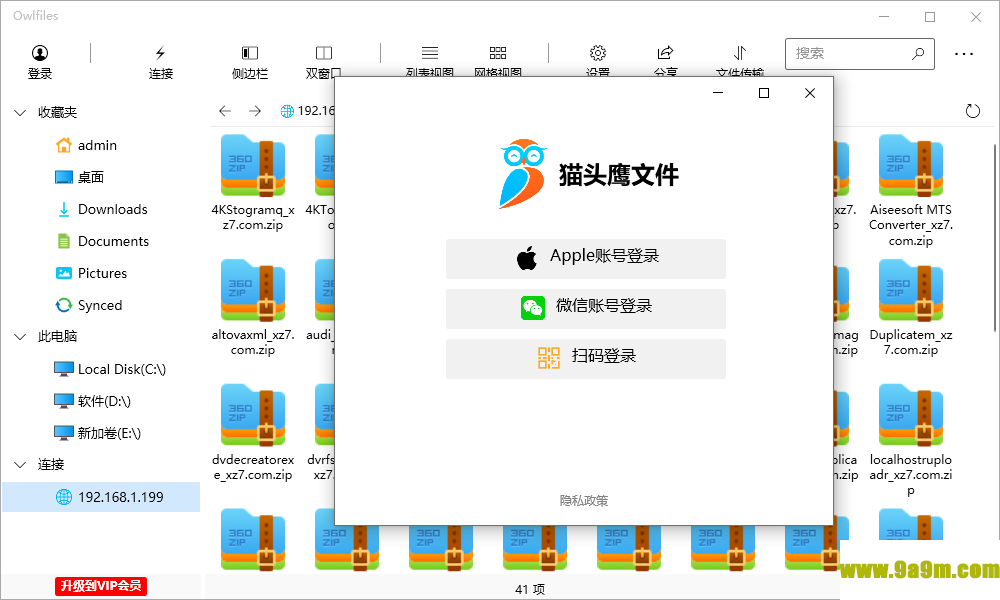Screen dimensions: 1000x600
Task: Click the 41 项 status text
Action: click(x=529, y=590)
